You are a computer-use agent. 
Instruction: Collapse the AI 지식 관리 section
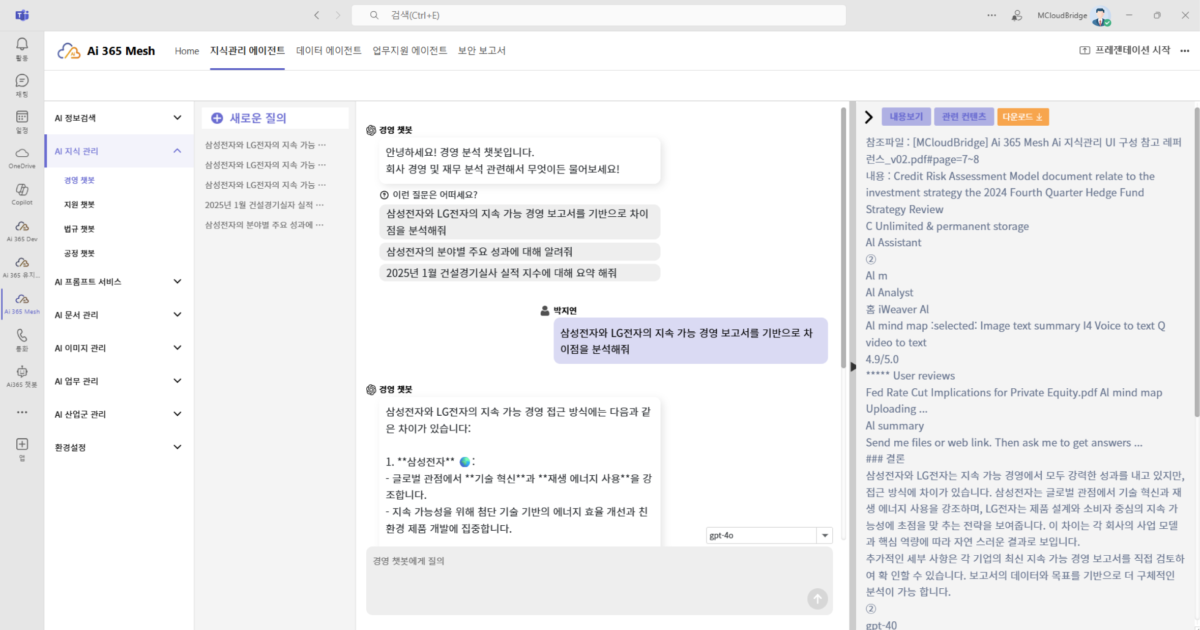coord(177,151)
